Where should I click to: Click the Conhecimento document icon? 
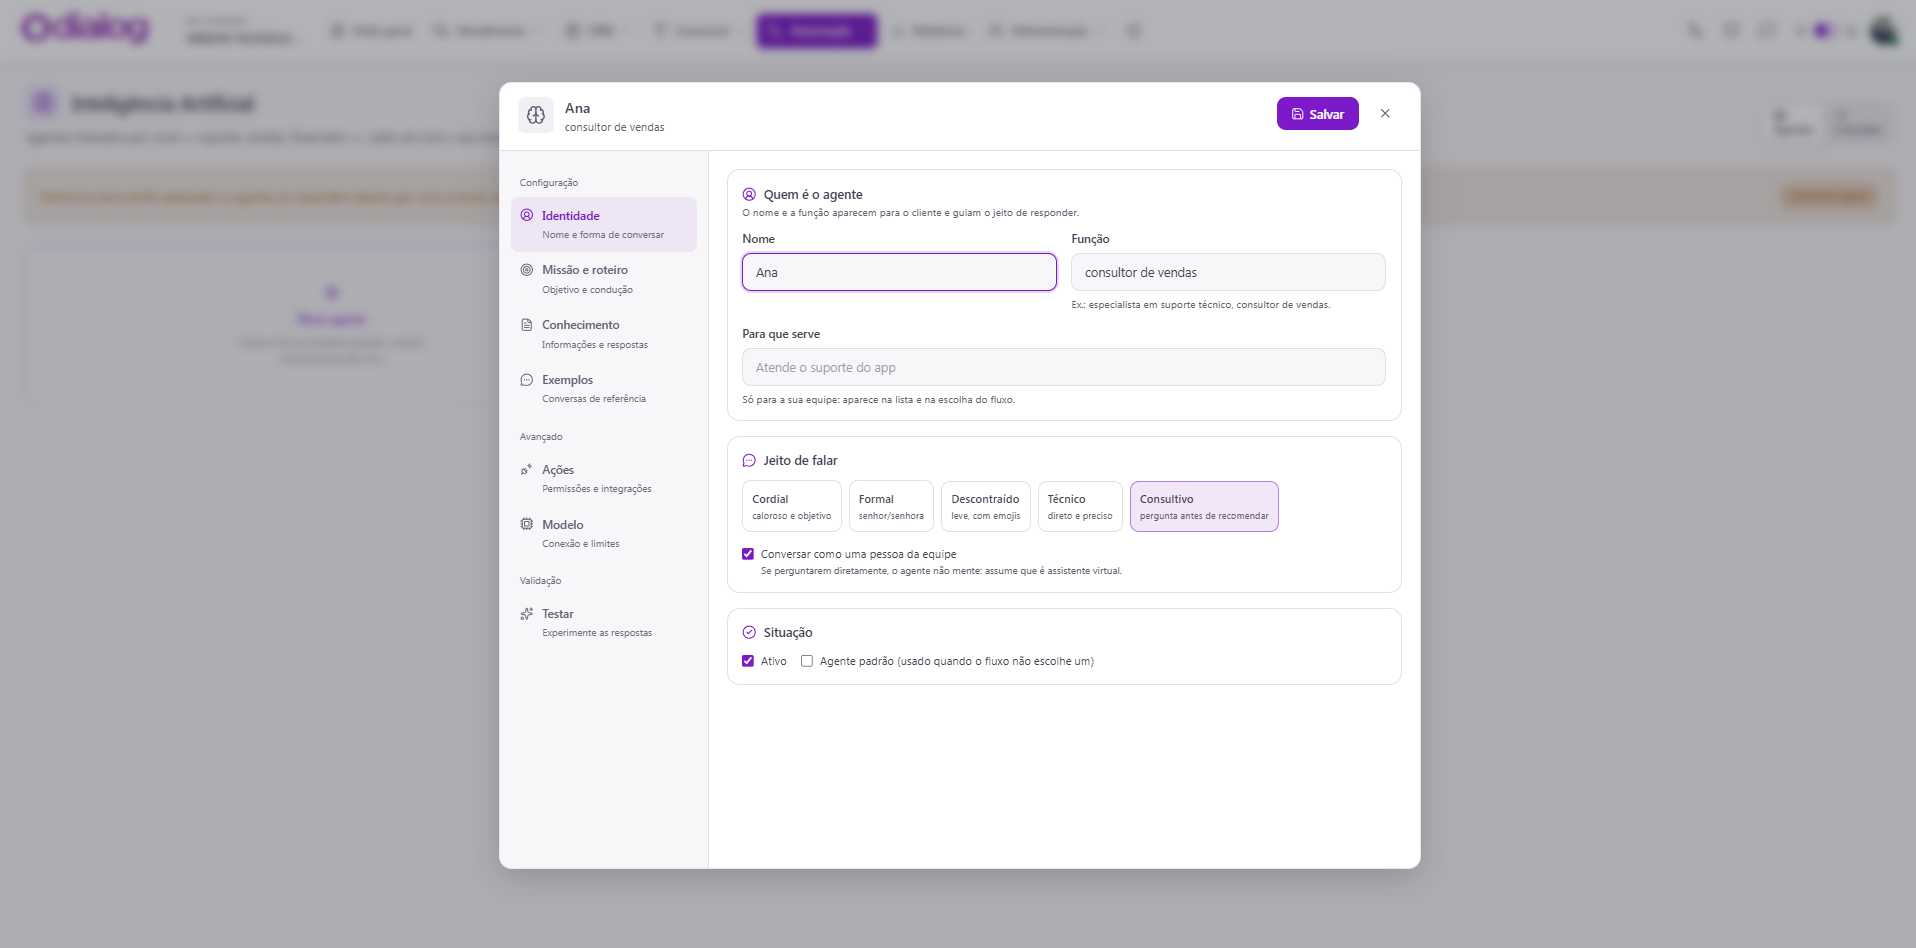pos(527,325)
